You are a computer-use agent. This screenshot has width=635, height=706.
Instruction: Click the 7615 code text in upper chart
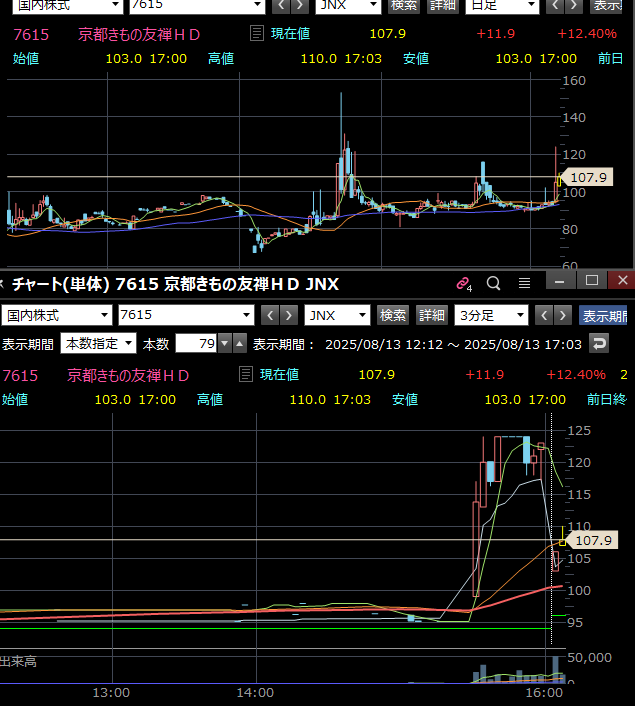pos(31,35)
